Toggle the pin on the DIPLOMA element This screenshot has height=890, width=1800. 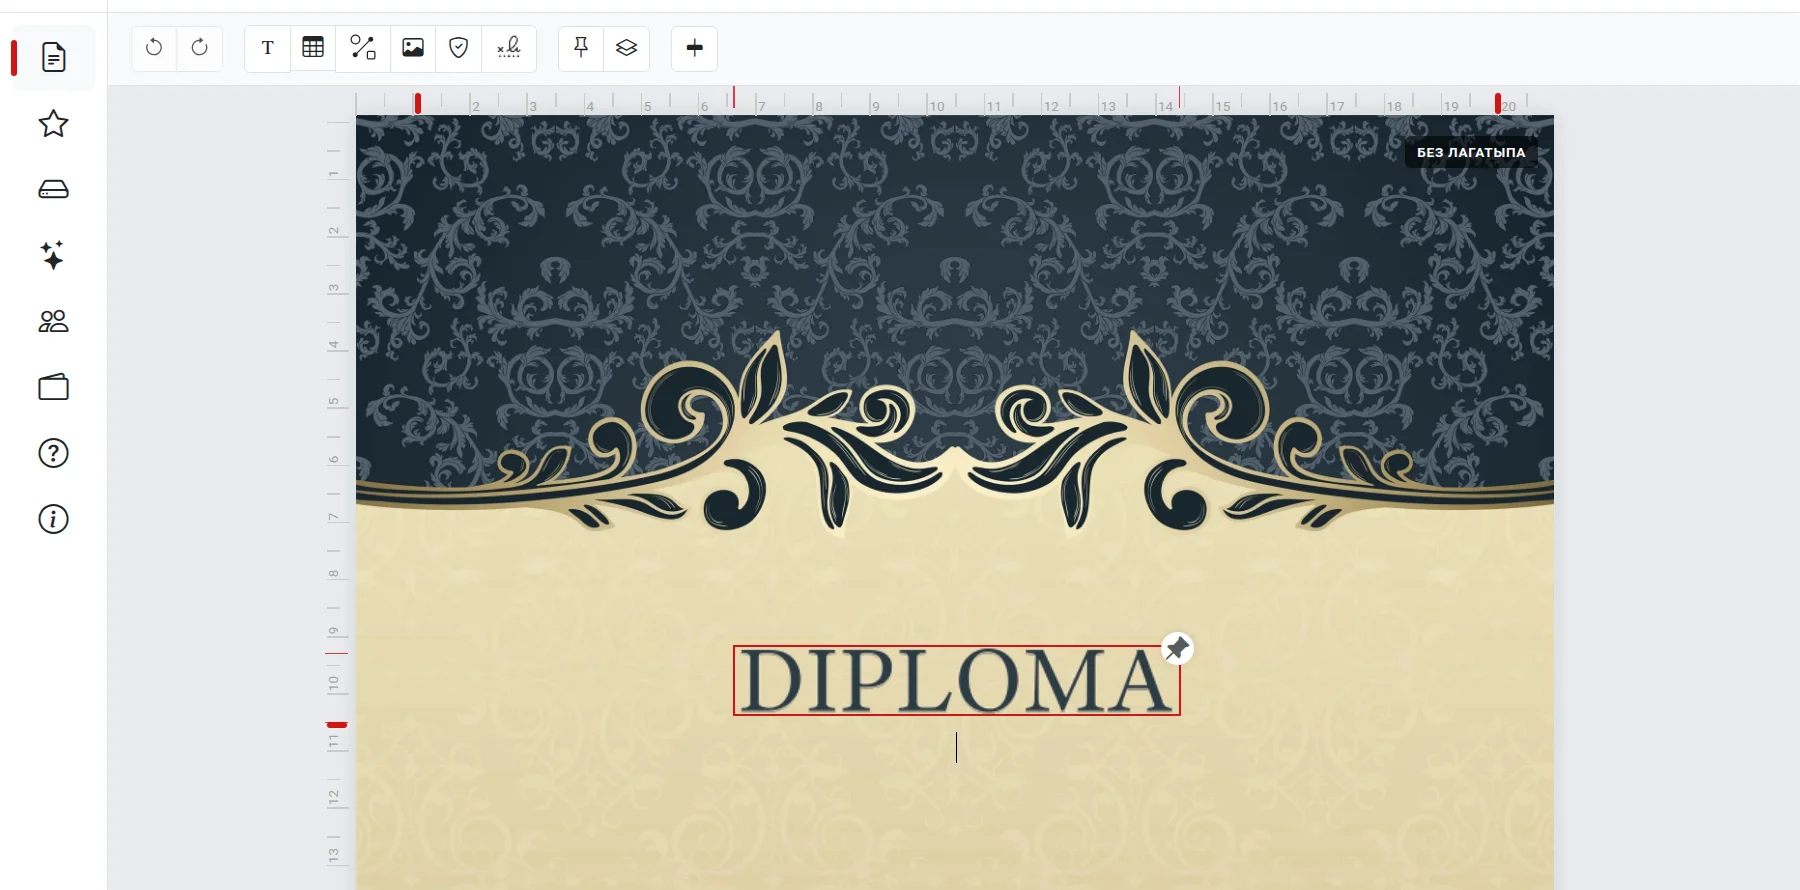point(1177,648)
